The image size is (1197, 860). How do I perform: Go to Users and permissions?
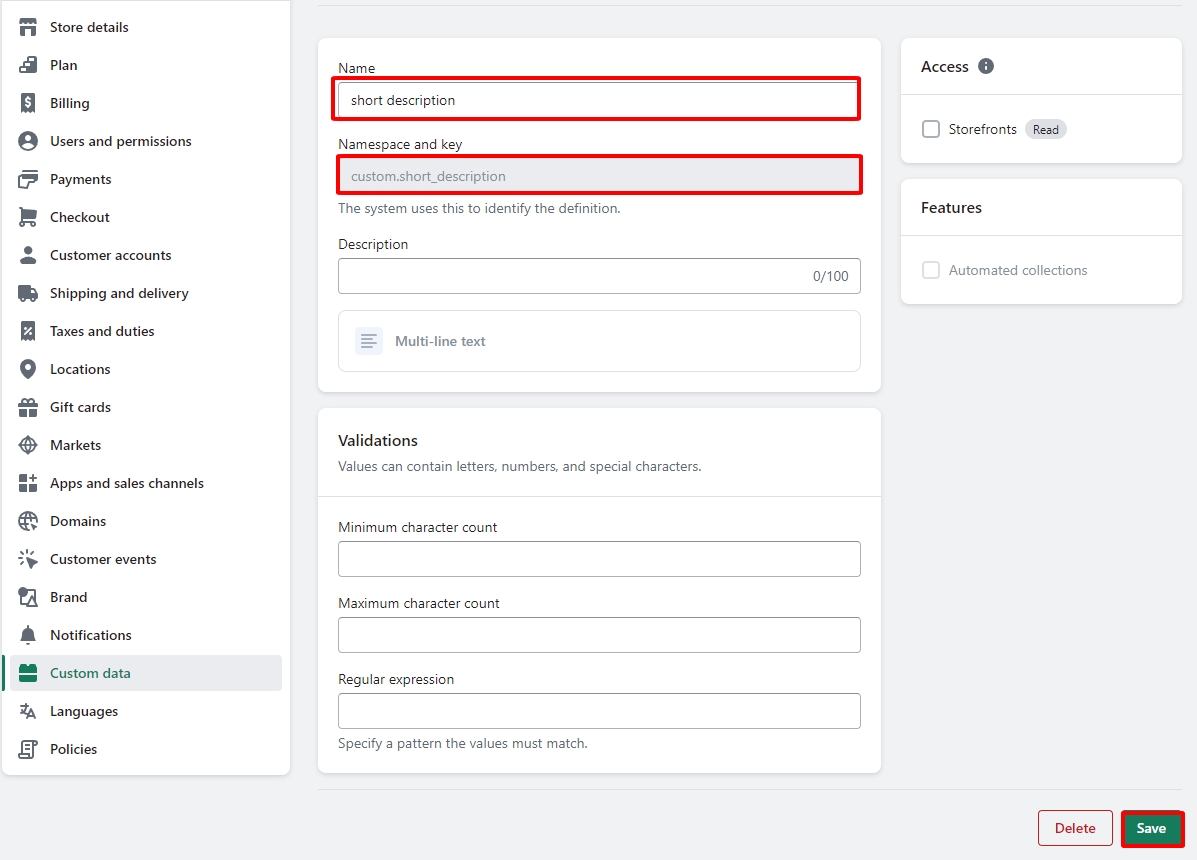pos(120,141)
